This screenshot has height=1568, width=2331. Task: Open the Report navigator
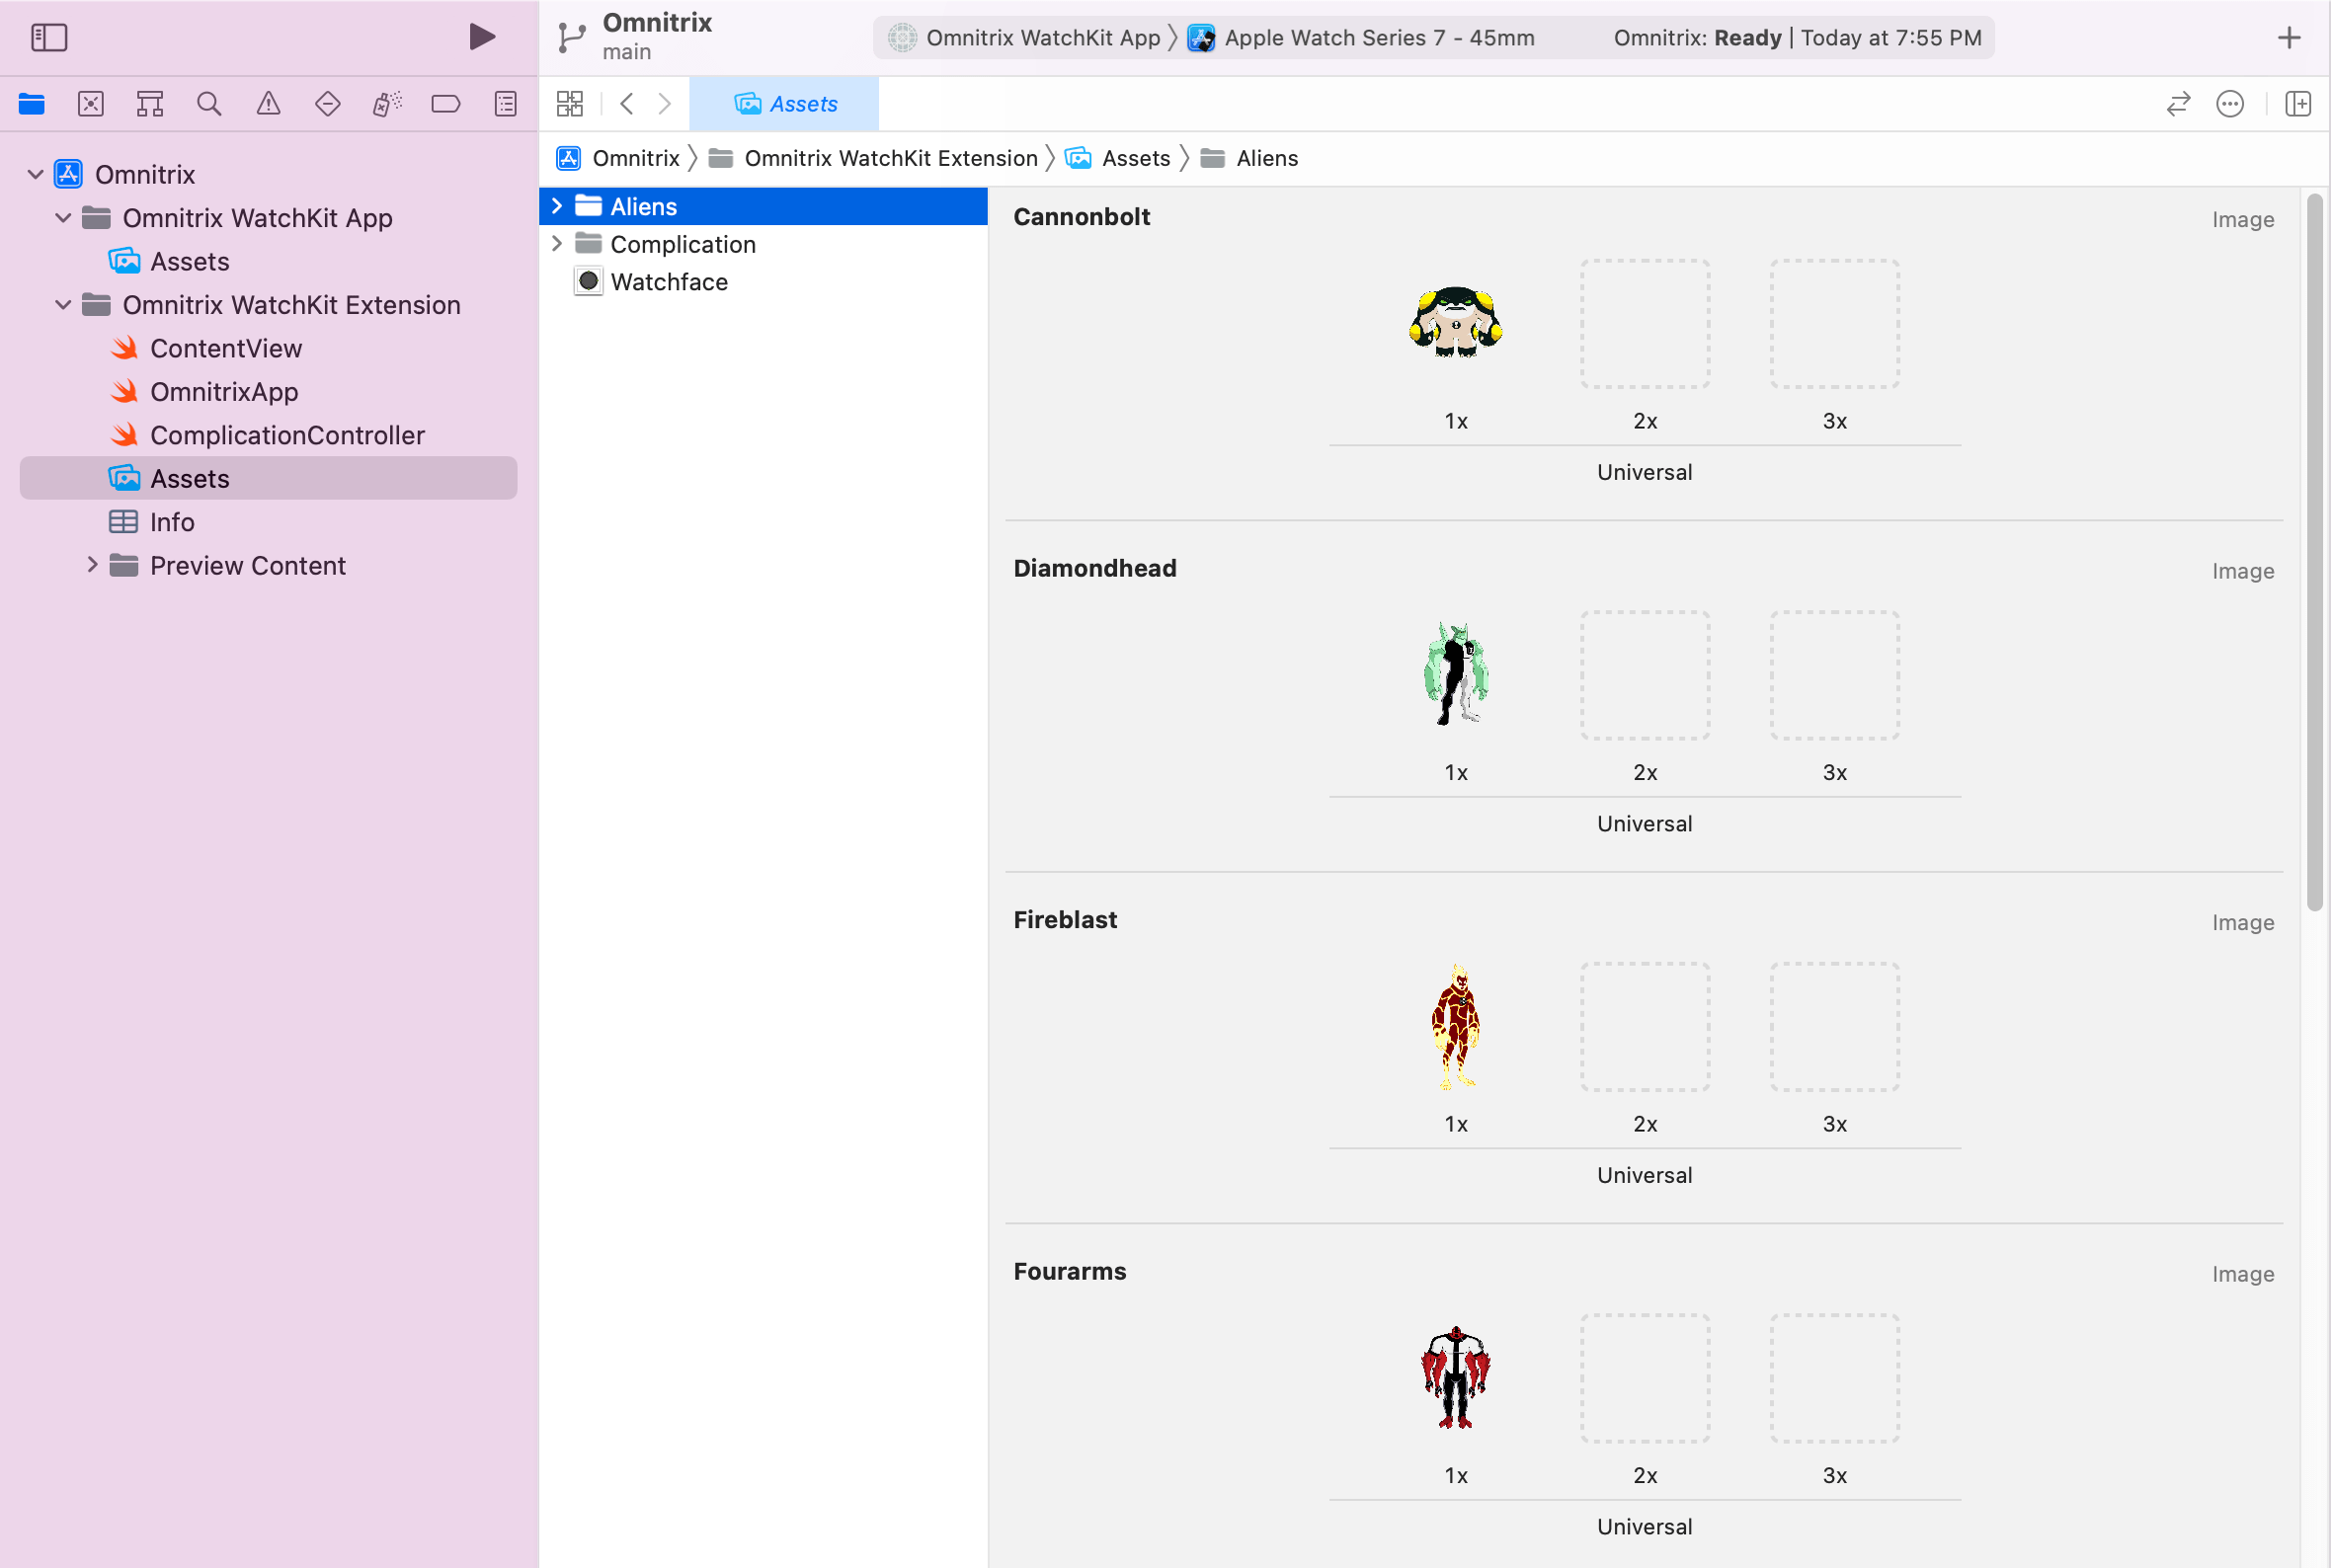(506, 104)
